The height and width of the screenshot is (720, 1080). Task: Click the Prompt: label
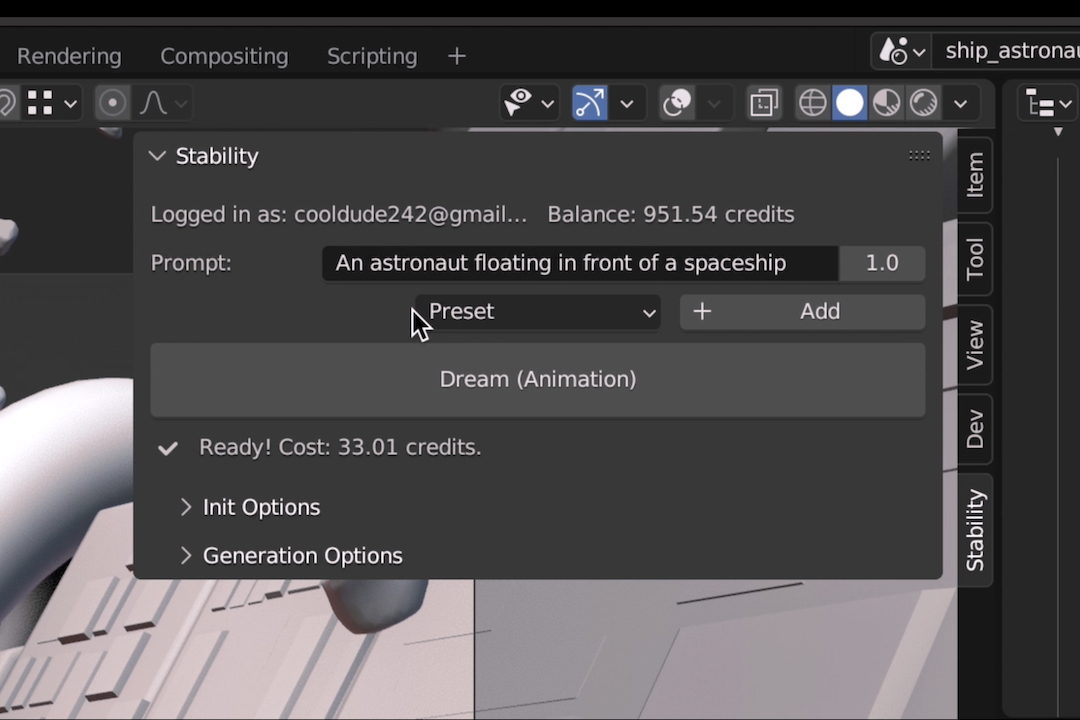191,263
